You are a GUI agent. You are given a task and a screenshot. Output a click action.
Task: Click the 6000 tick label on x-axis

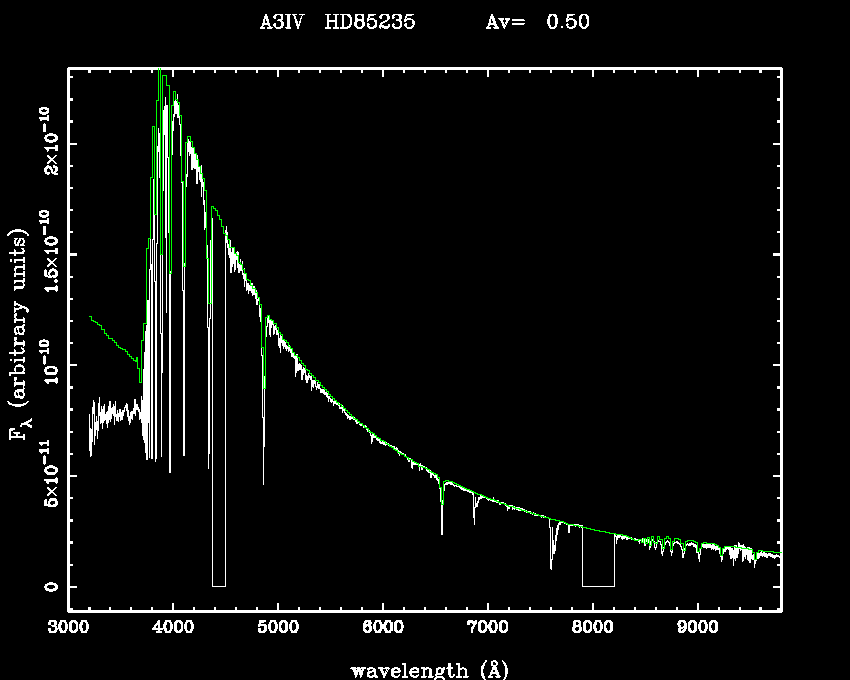pos(383,628)
